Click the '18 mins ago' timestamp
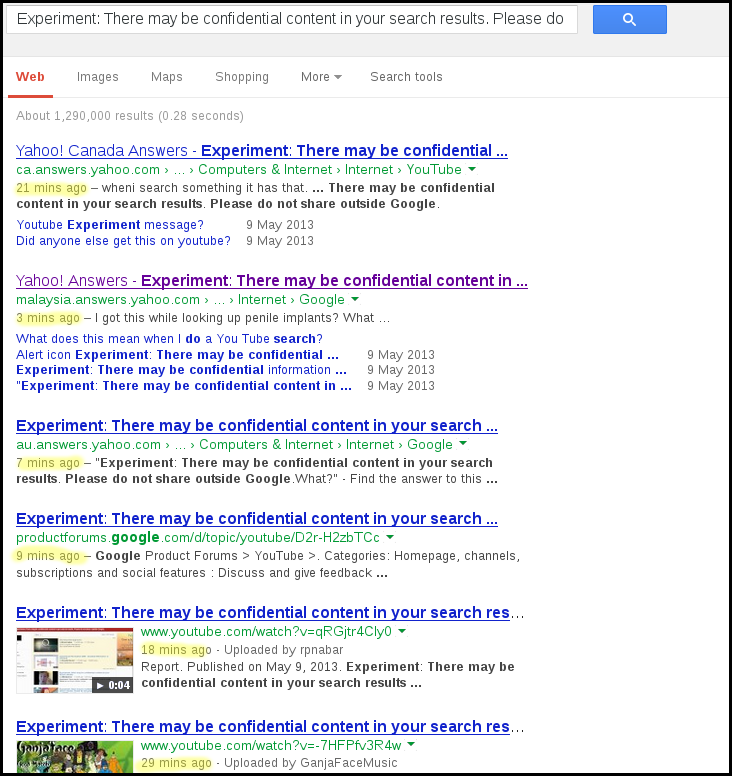 (x=176, y=650)
